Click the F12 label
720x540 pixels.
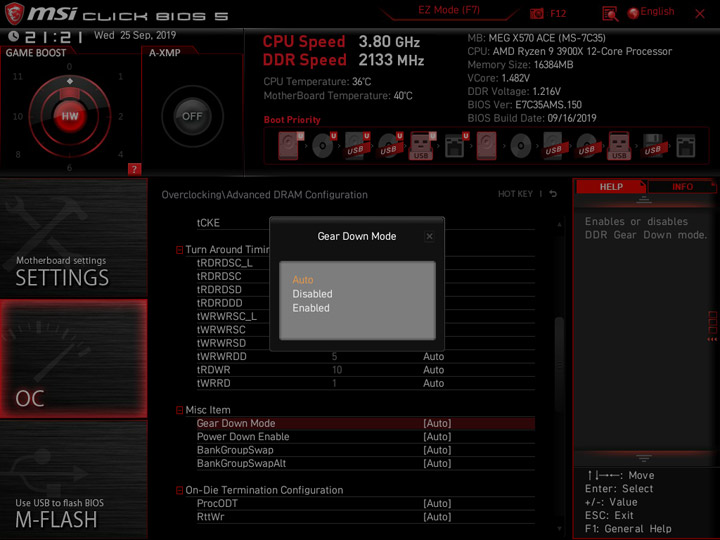[x=558, y=13]
